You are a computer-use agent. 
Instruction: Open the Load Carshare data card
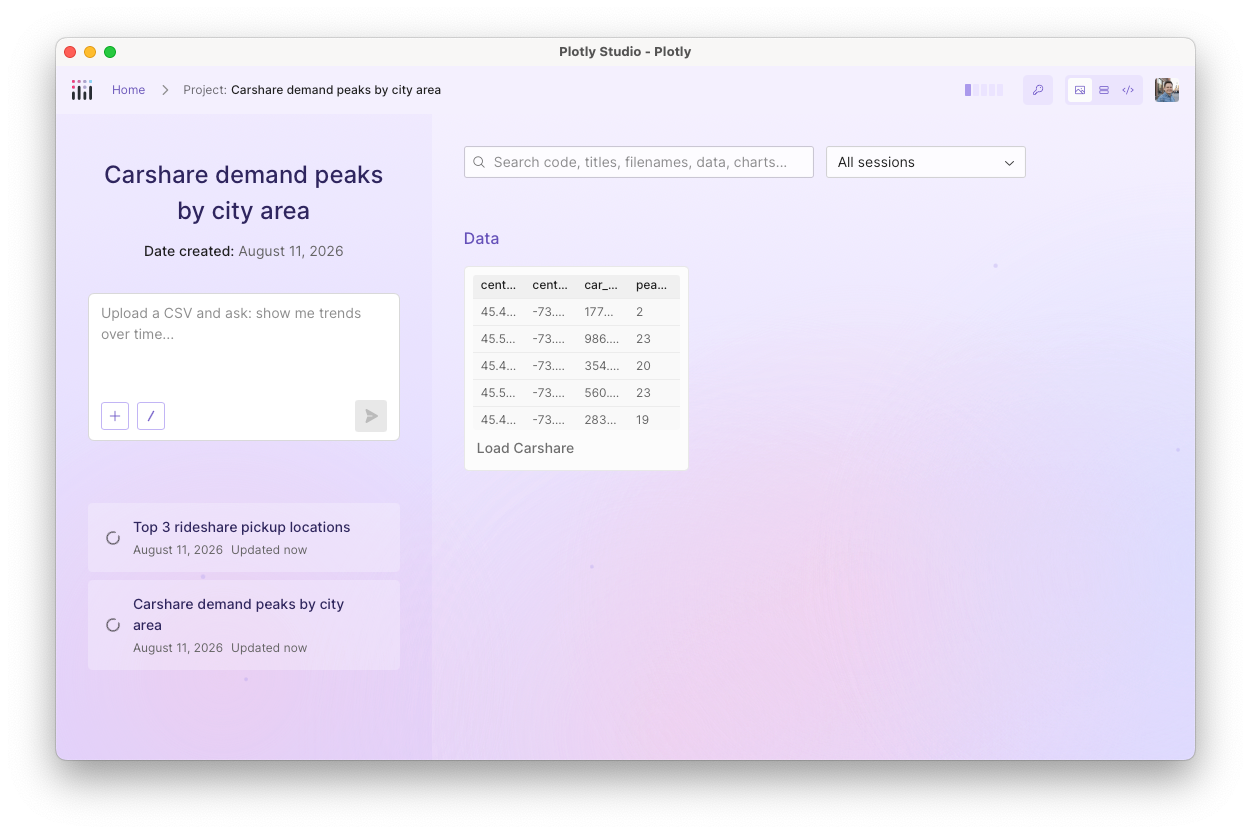click(576, 368)
